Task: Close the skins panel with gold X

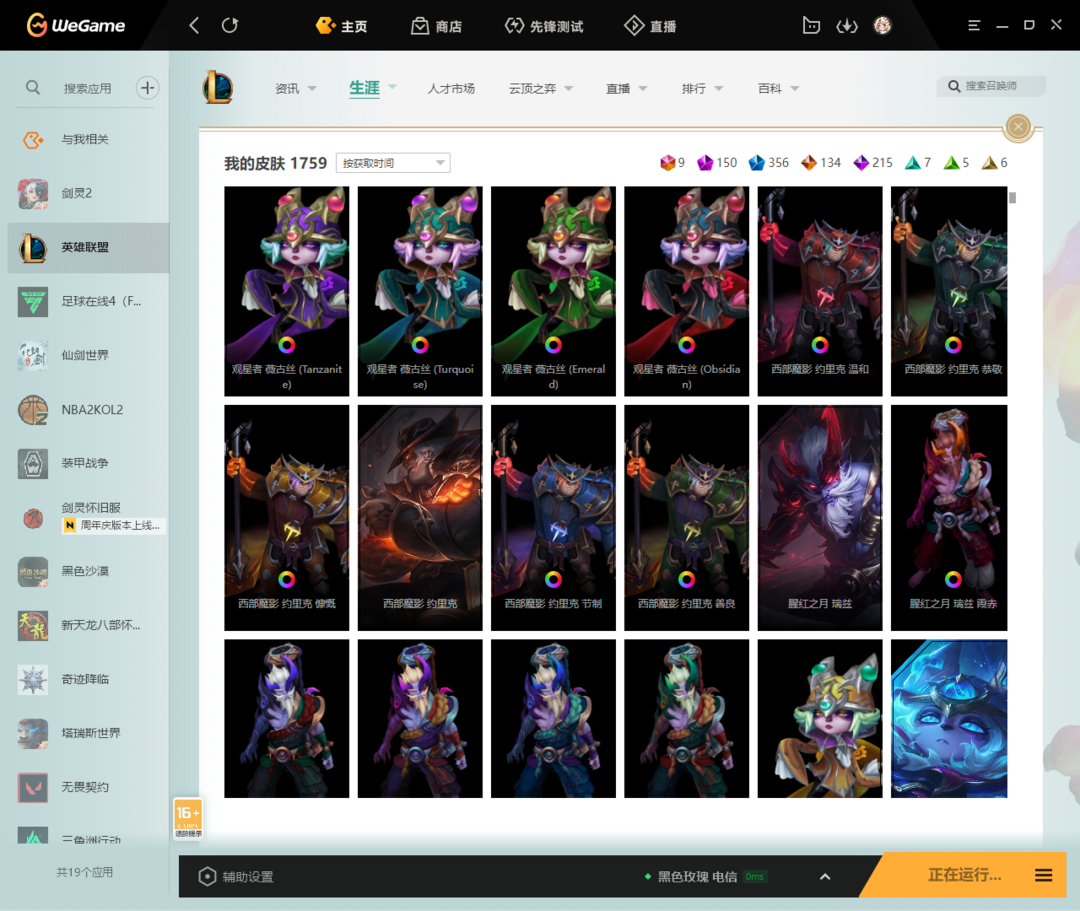Action: (1018, 127)
